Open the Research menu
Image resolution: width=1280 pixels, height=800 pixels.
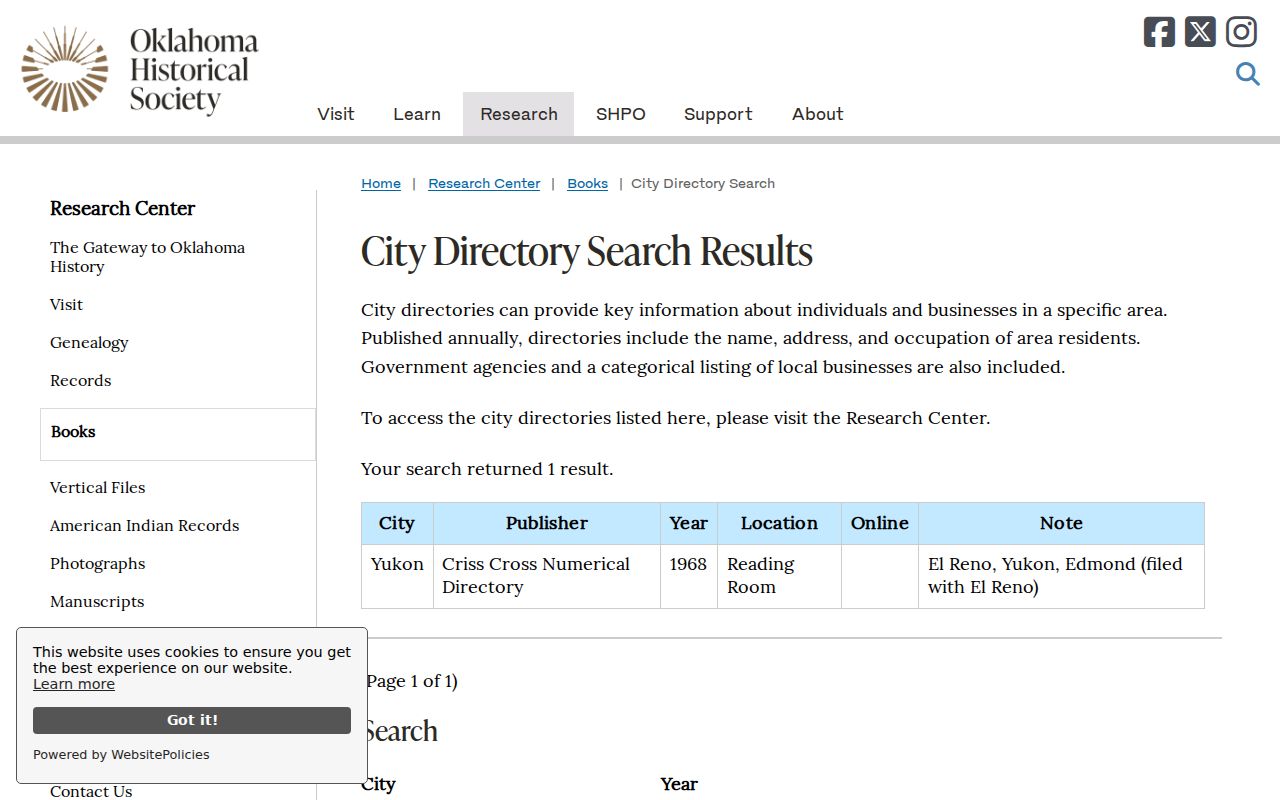pos(519,114)
